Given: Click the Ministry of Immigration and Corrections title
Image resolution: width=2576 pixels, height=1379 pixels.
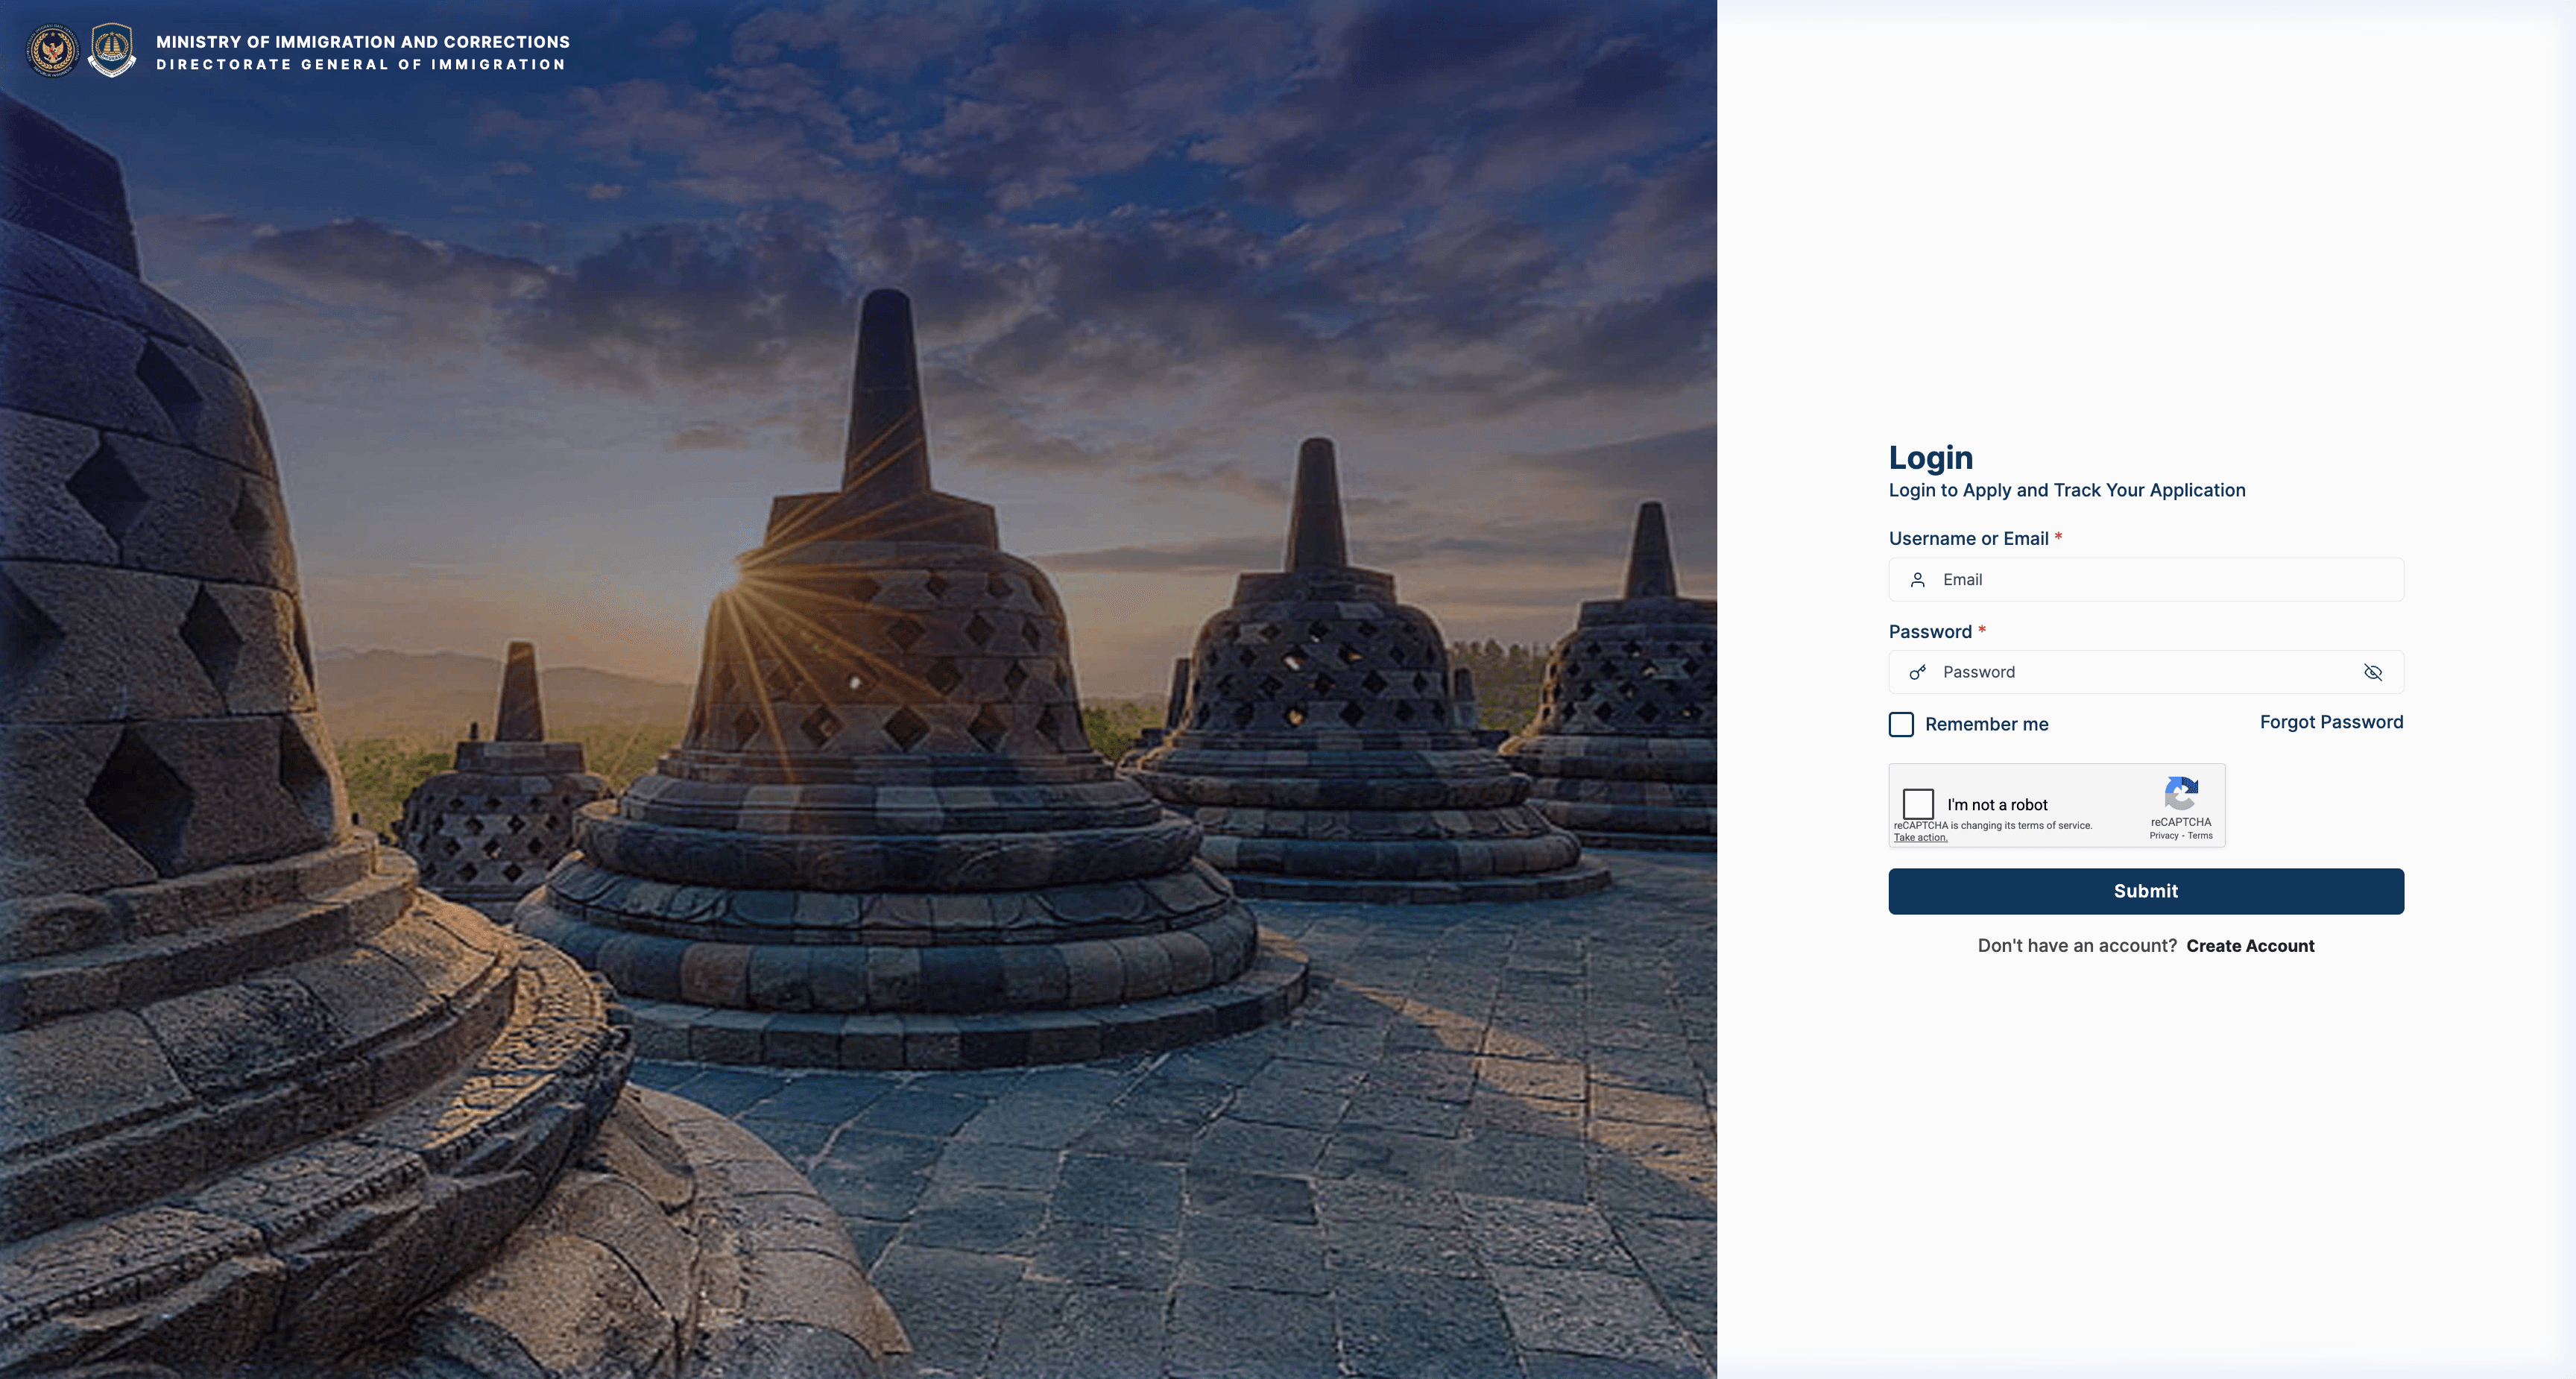Looking at the screenshot, I should (363, 42).
